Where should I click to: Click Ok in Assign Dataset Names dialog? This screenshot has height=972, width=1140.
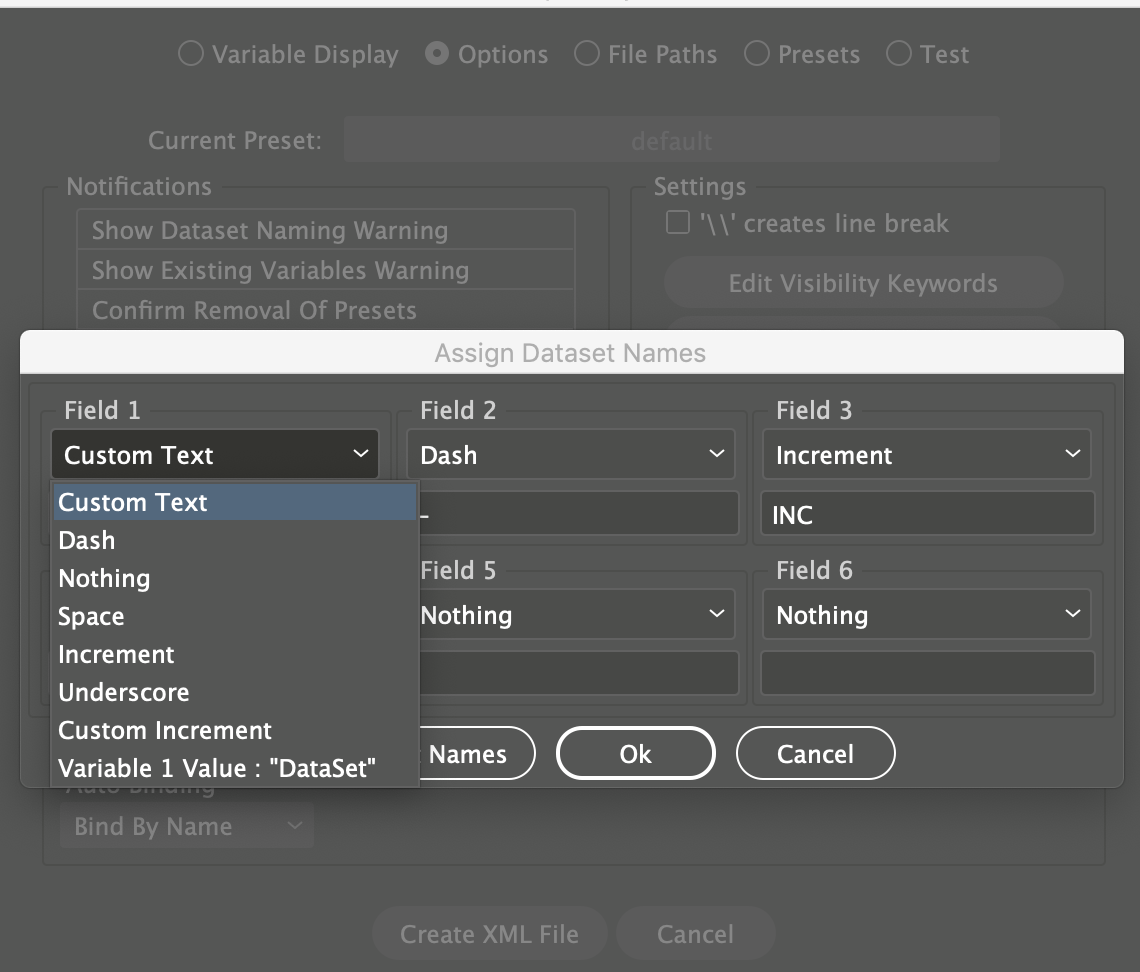[635, 753]
